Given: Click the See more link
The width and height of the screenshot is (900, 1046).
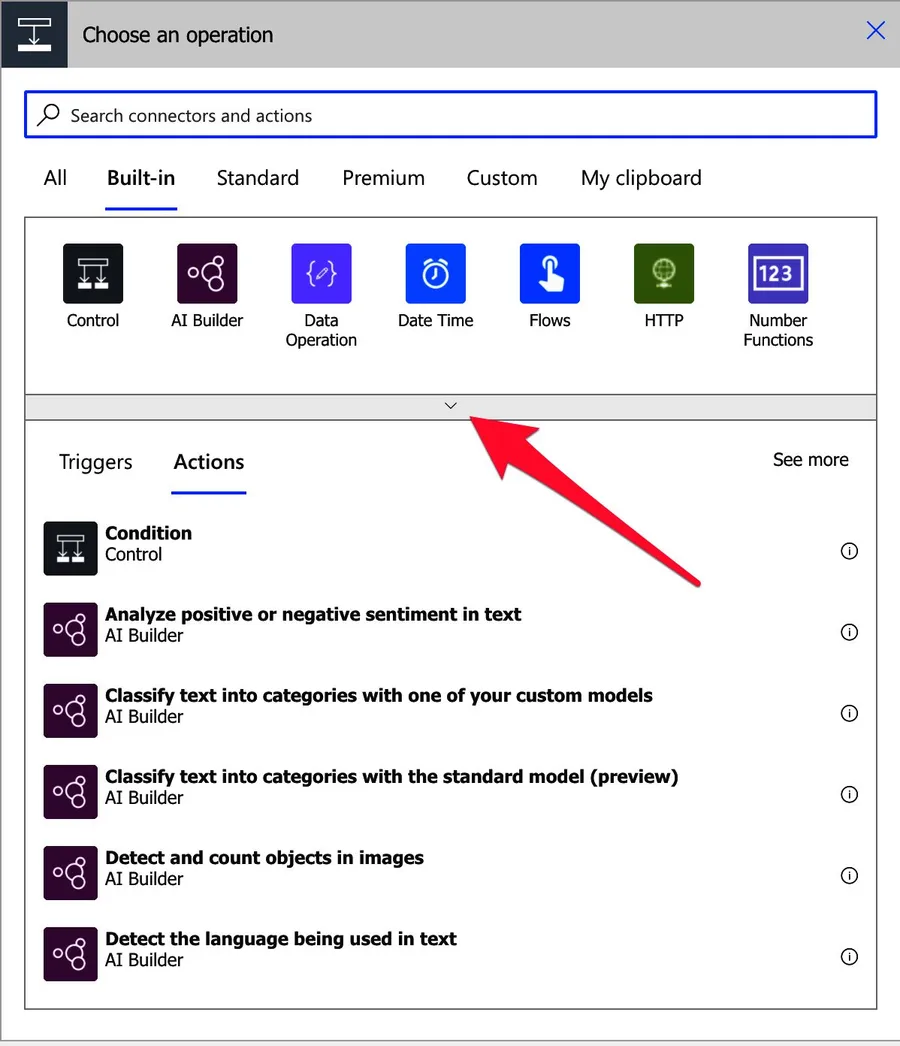Looking at the screenshot, I should click(x=810, y=460).
